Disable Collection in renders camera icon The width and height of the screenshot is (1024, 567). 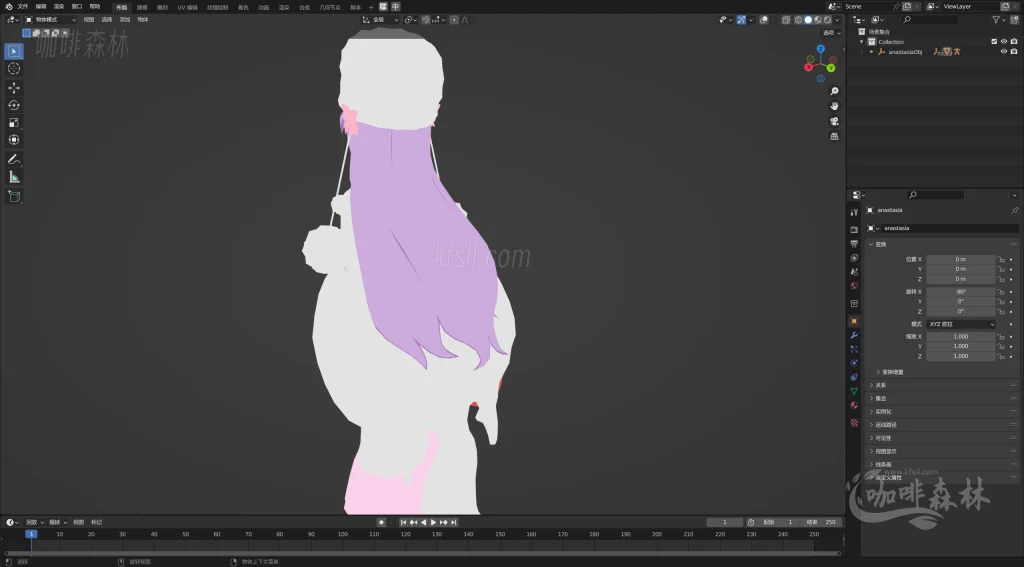tap(1014, 41)
